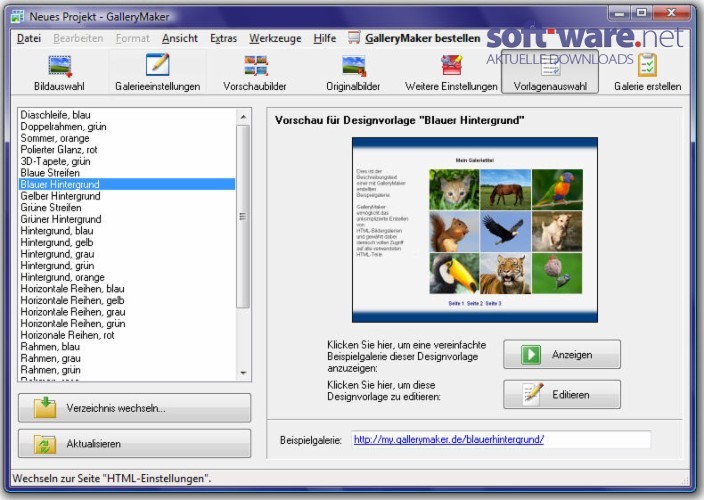Open the Hilfe menu
Viewport: 704px width, 500px height.
coord(325,39)
